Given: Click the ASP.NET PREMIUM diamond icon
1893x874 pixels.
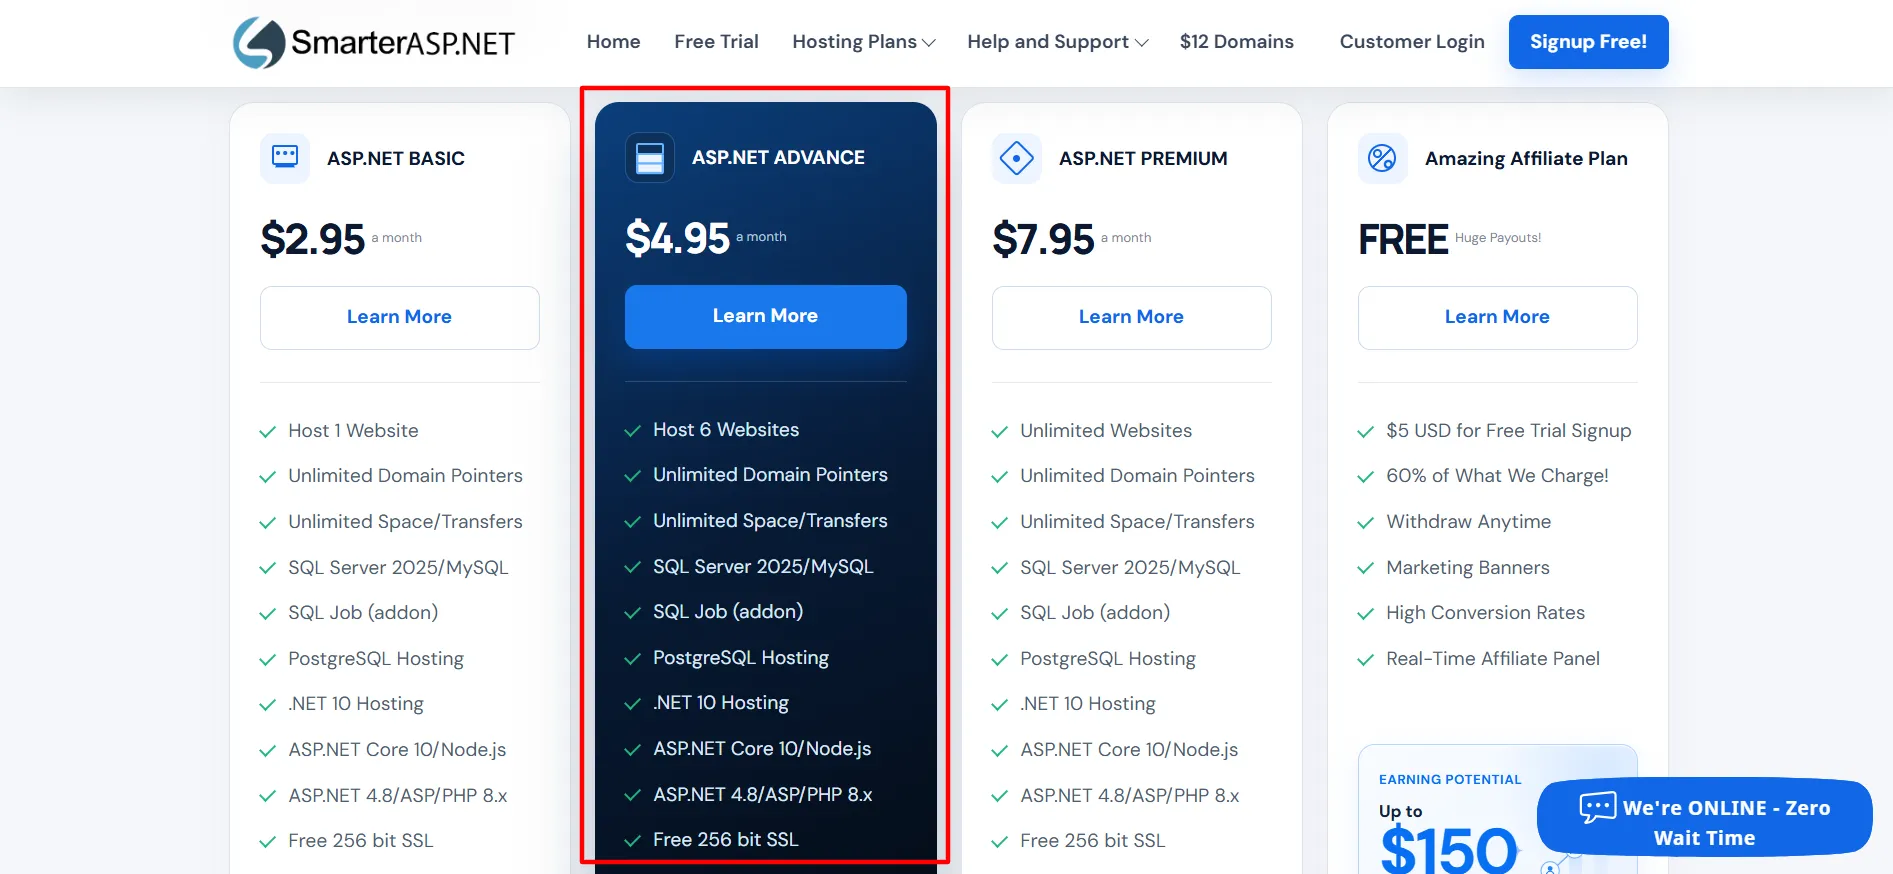Looking at the screenshot, I should (x=1017, y=158).
